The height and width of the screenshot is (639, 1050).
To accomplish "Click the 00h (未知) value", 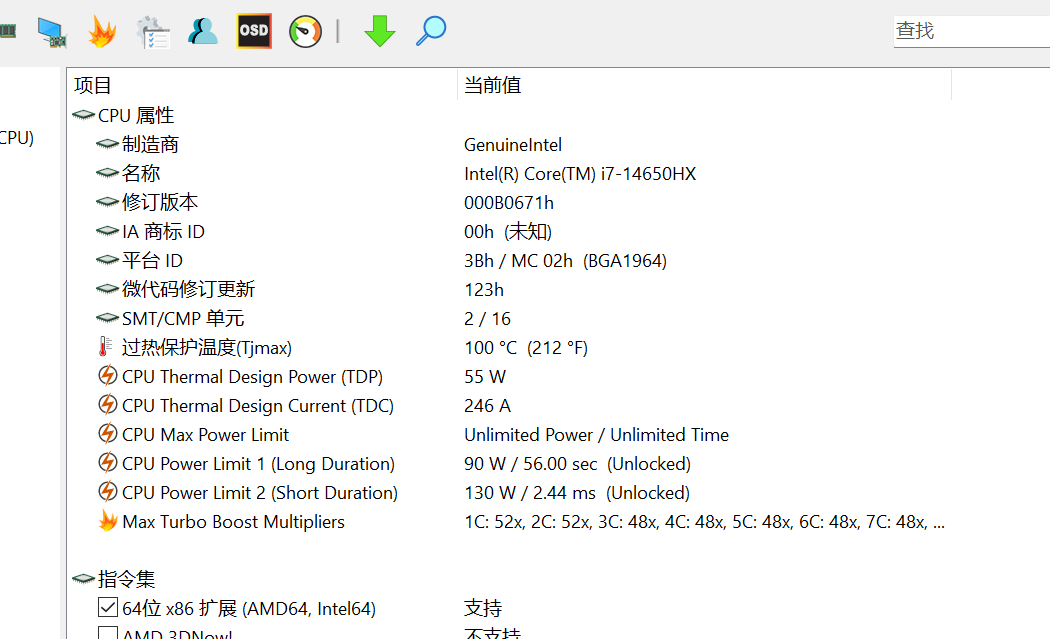I will 508,232.
